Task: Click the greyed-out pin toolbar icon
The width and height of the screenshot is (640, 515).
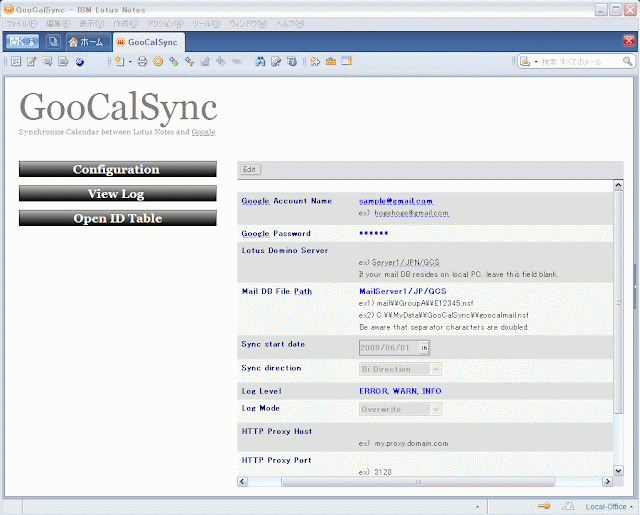Action: [221, 62]
